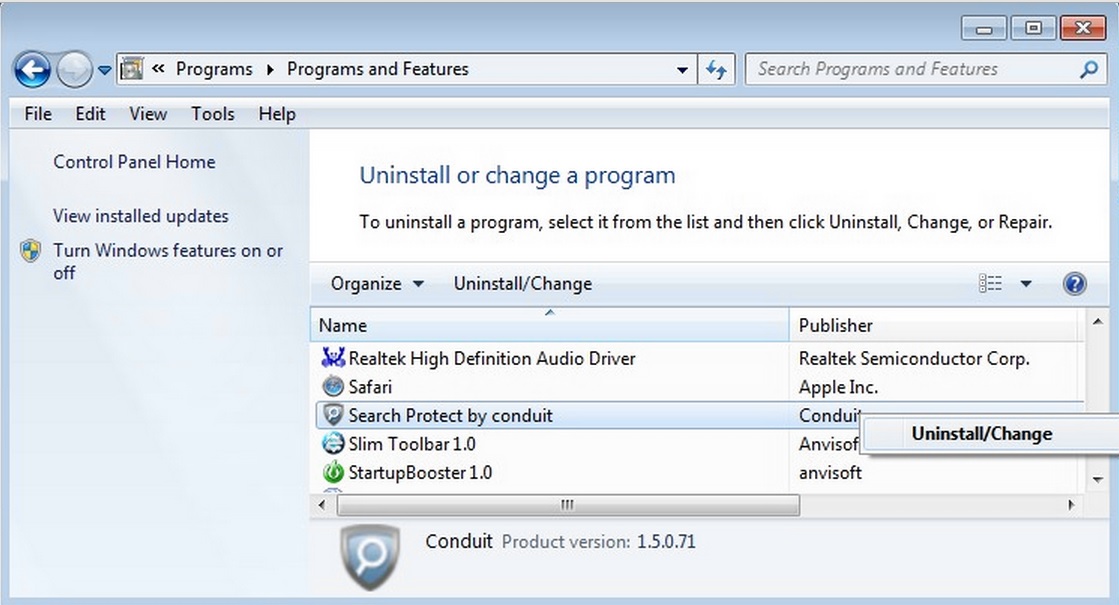Open the blue Help question icon

click(1074, 284)
